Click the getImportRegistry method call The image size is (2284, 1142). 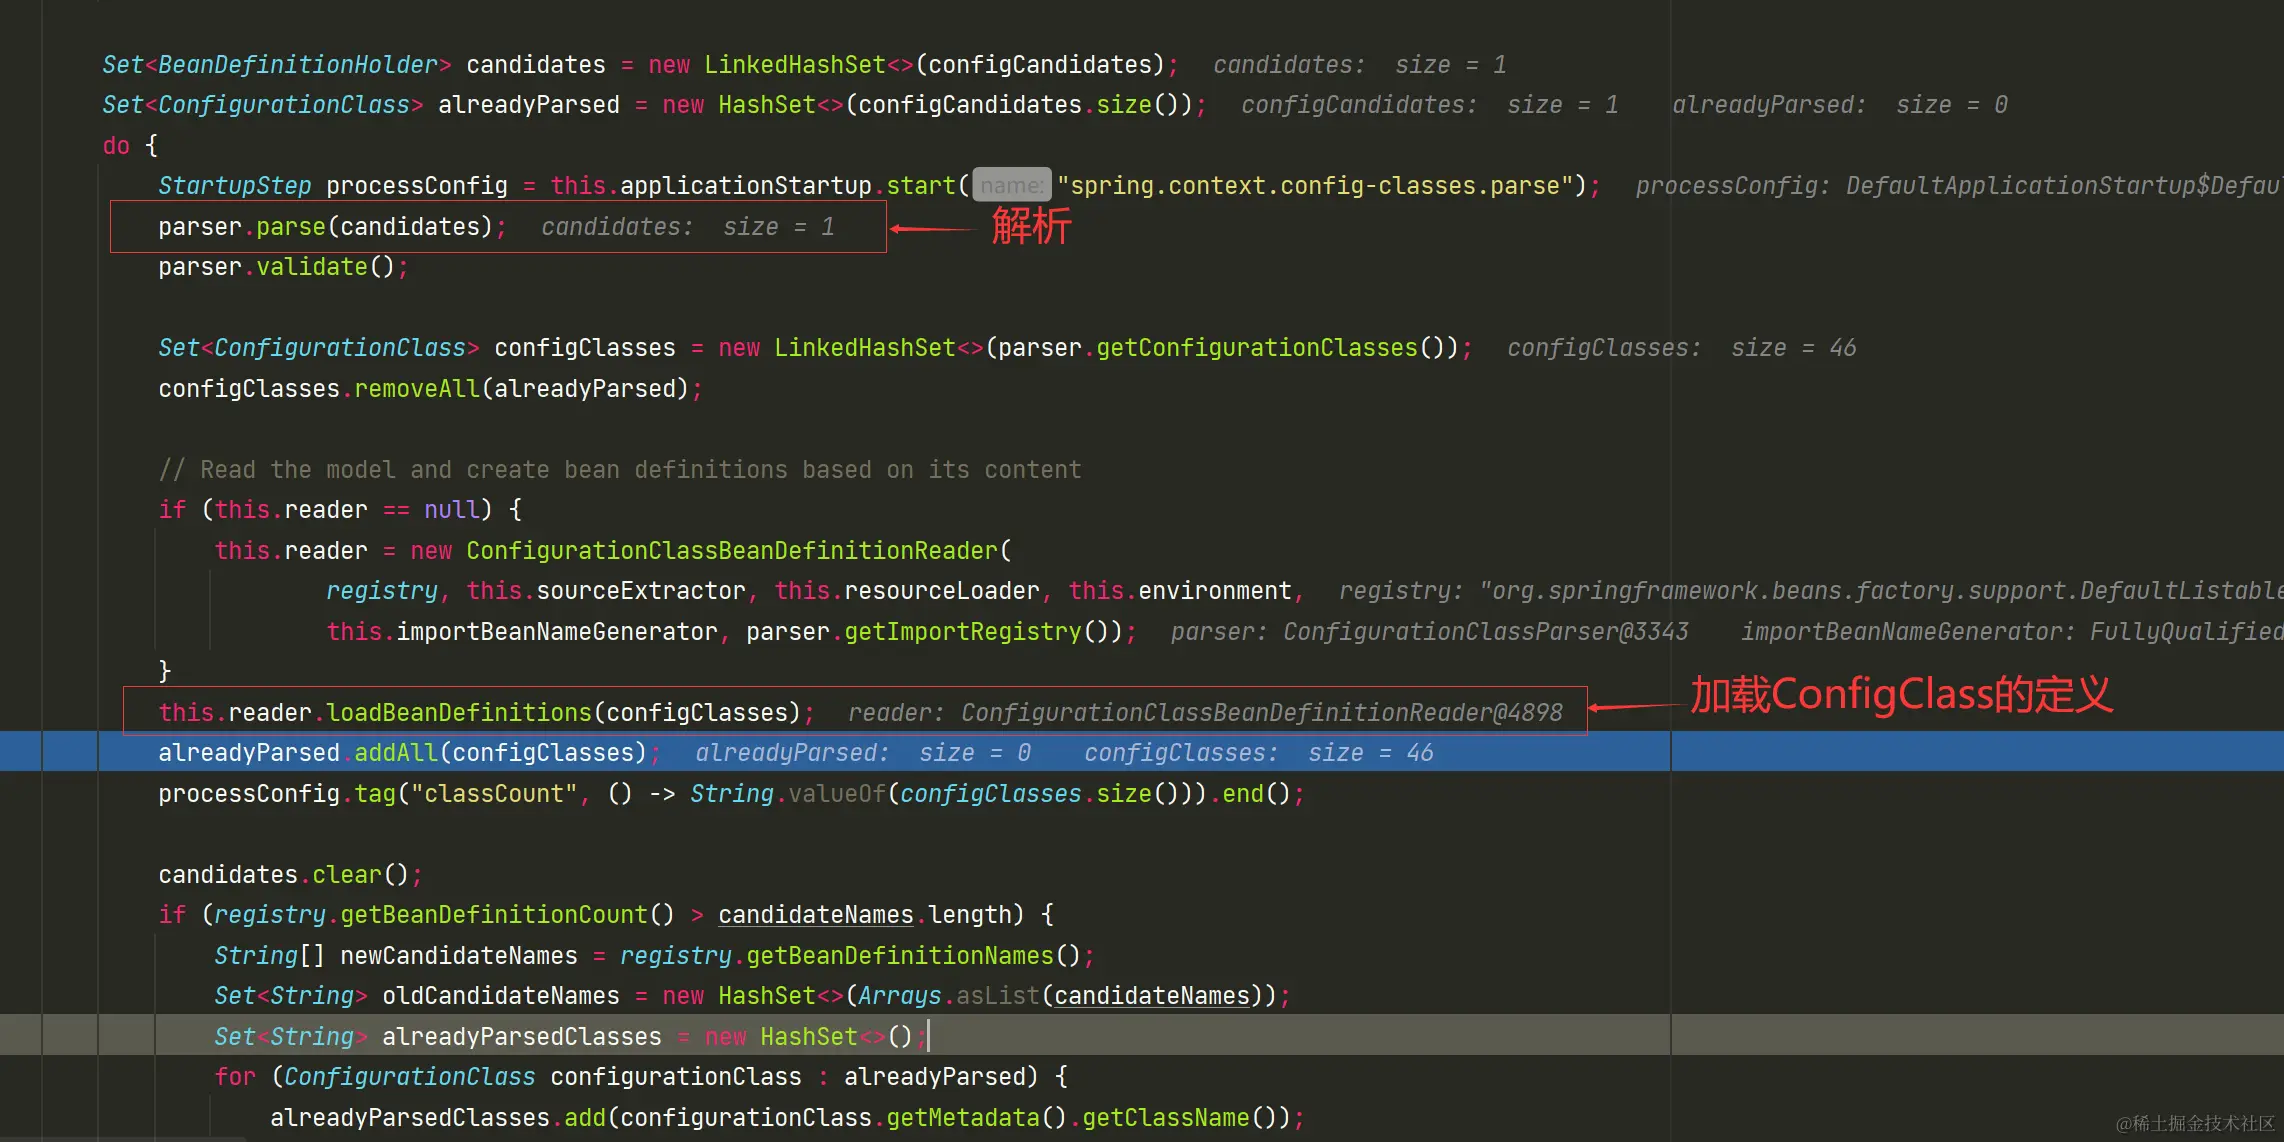[963, 632]
